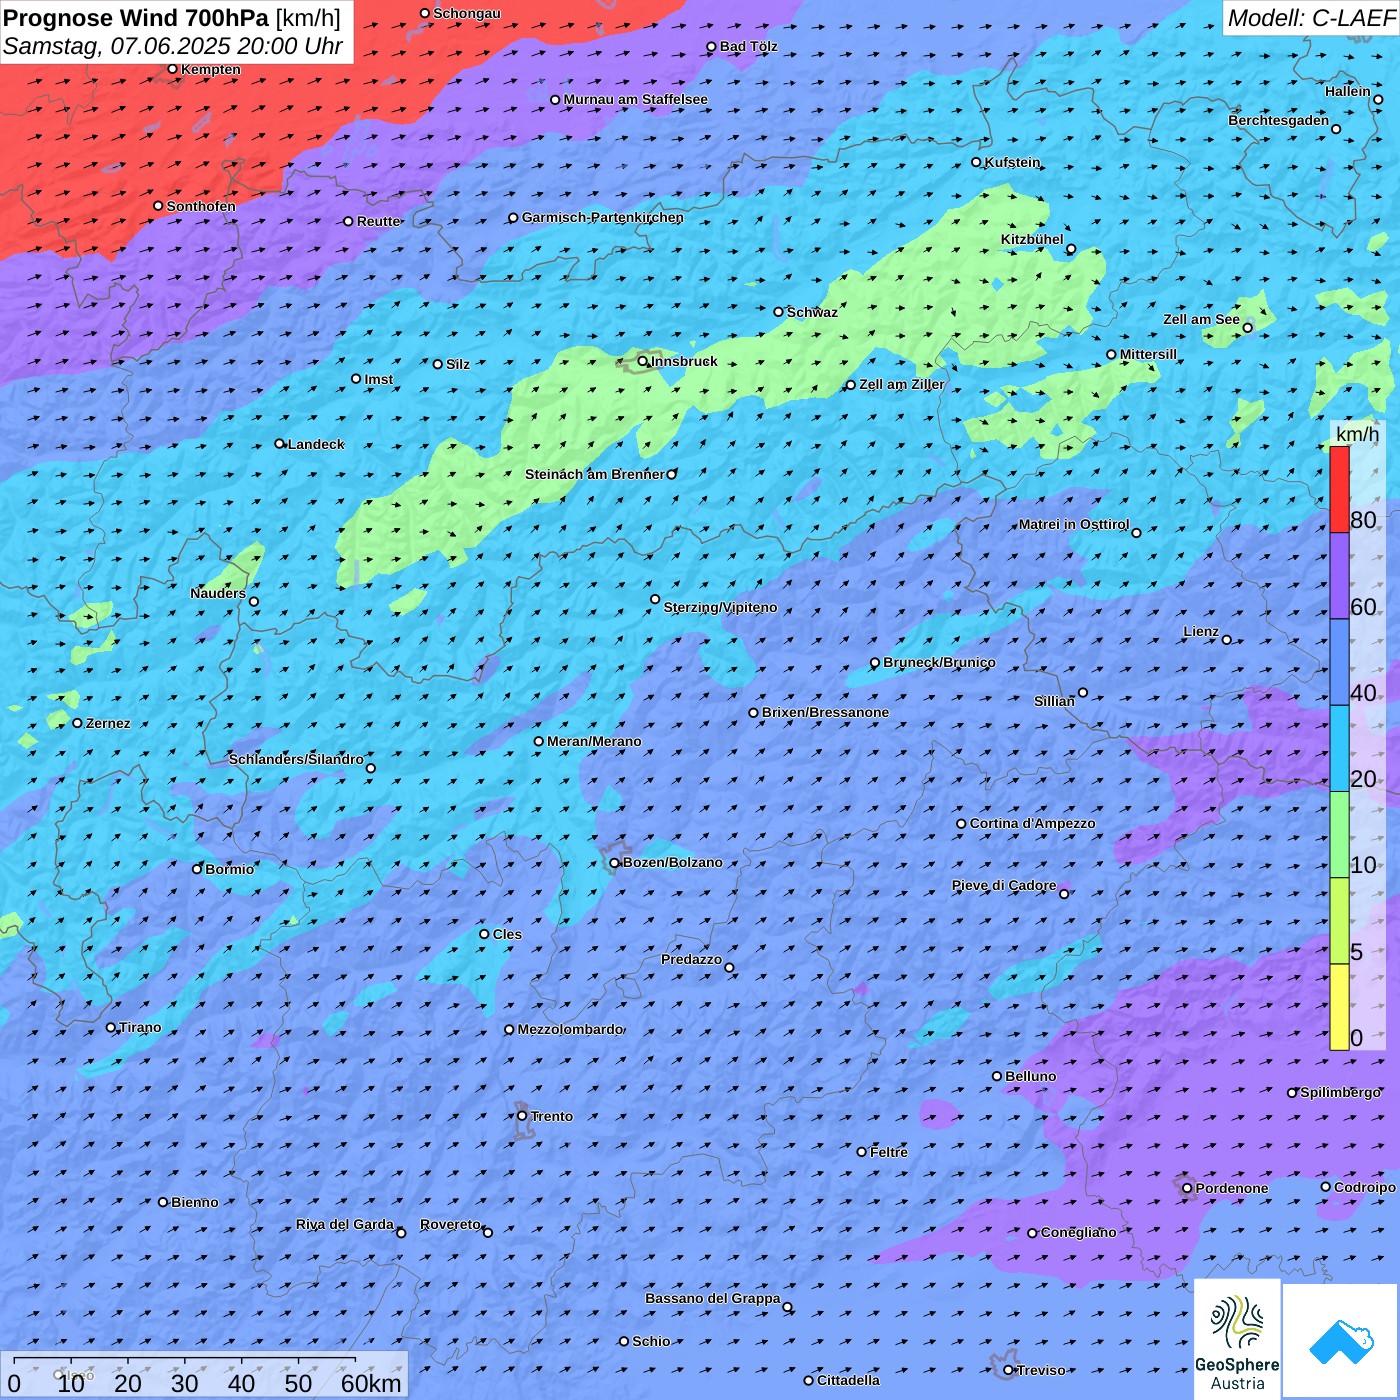
Task: Click the 'Codroipo' label
Action: (1365, 1187)
